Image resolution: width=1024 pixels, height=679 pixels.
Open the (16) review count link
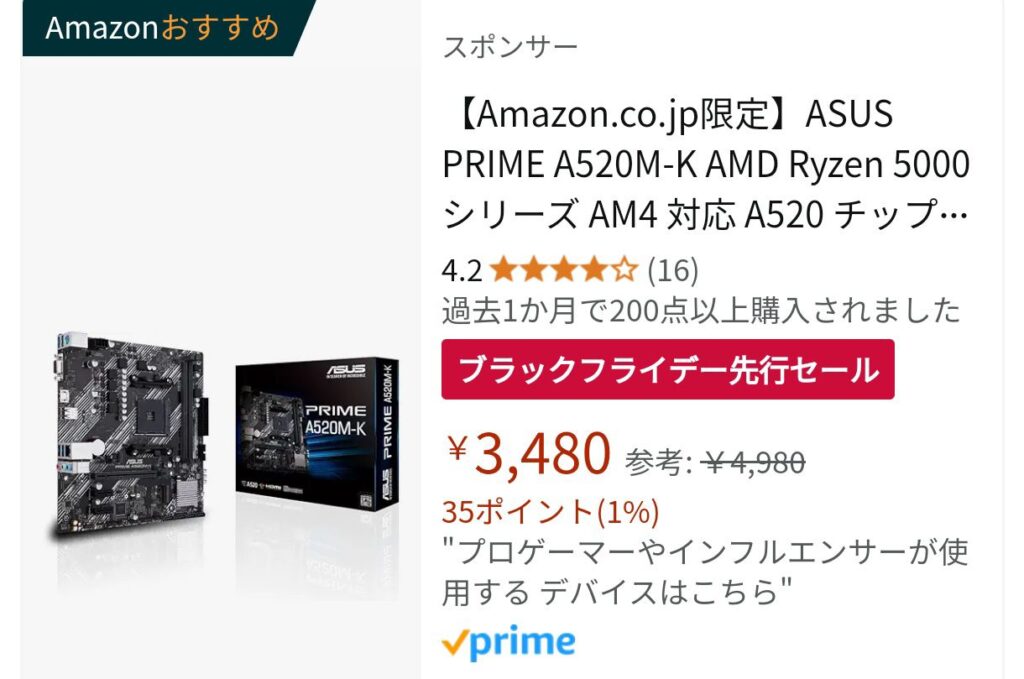(x=673, y=270)
